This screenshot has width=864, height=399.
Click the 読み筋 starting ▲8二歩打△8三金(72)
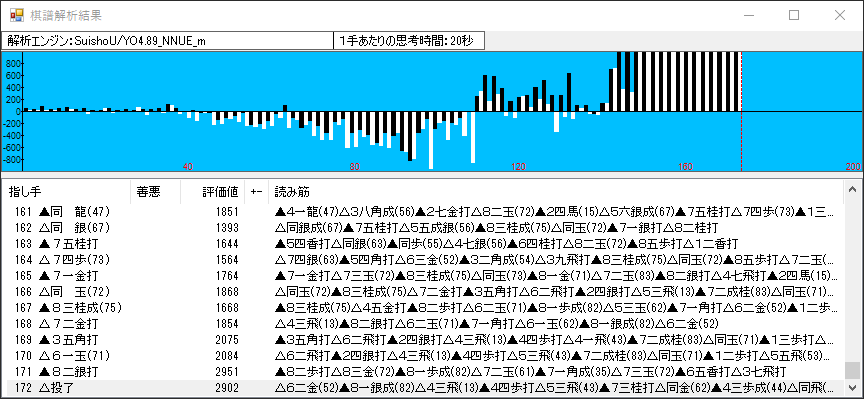point(530,371)
